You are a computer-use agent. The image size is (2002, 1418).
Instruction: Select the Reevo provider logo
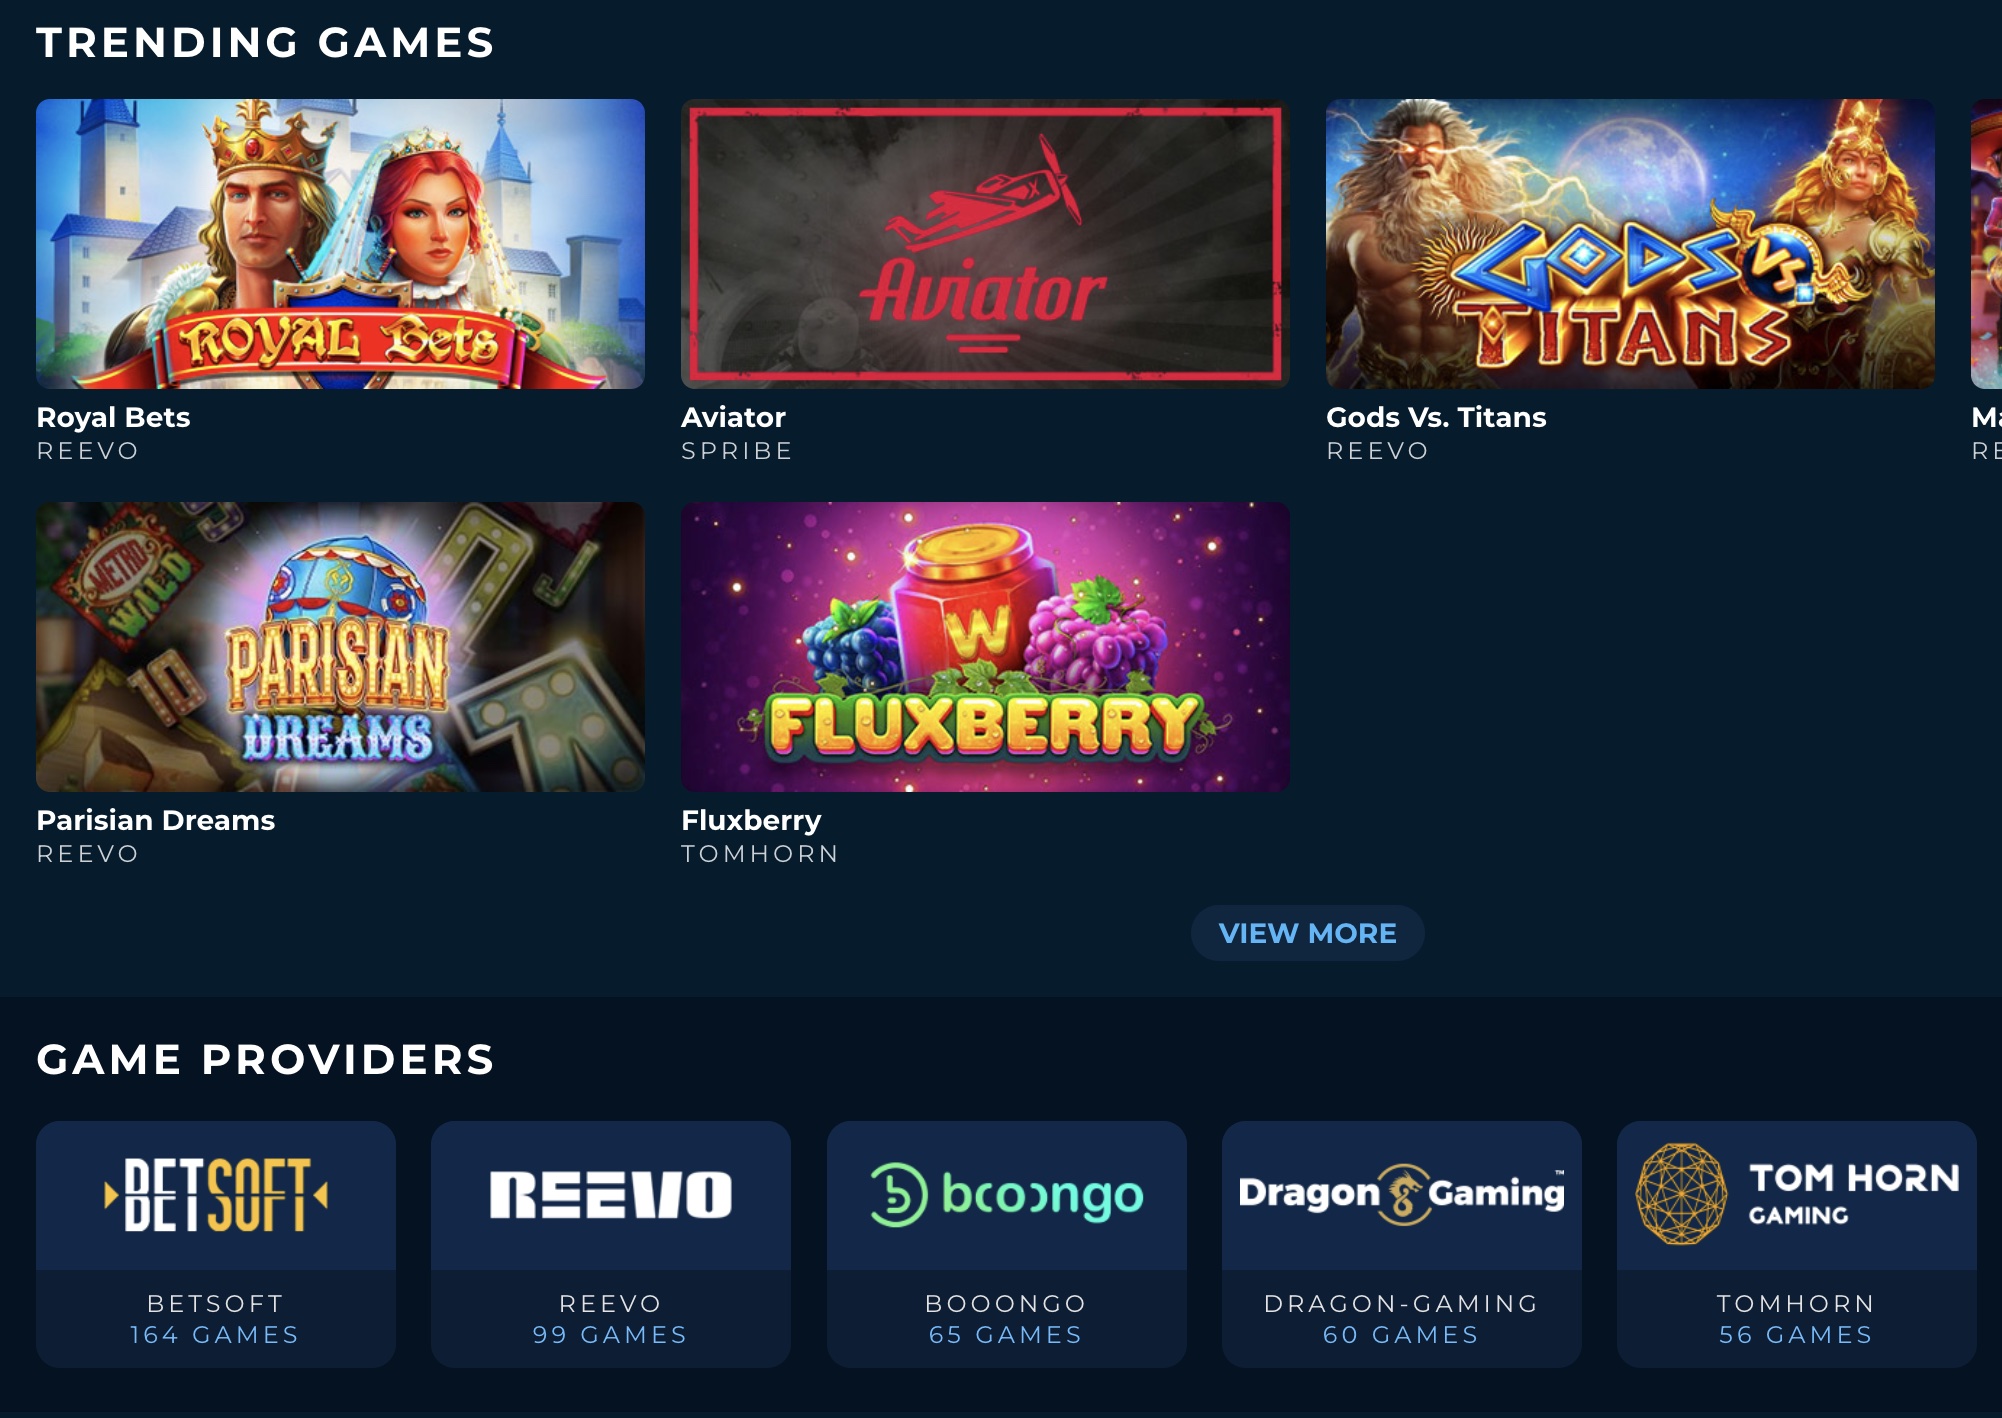click(x=611, y=1195)
